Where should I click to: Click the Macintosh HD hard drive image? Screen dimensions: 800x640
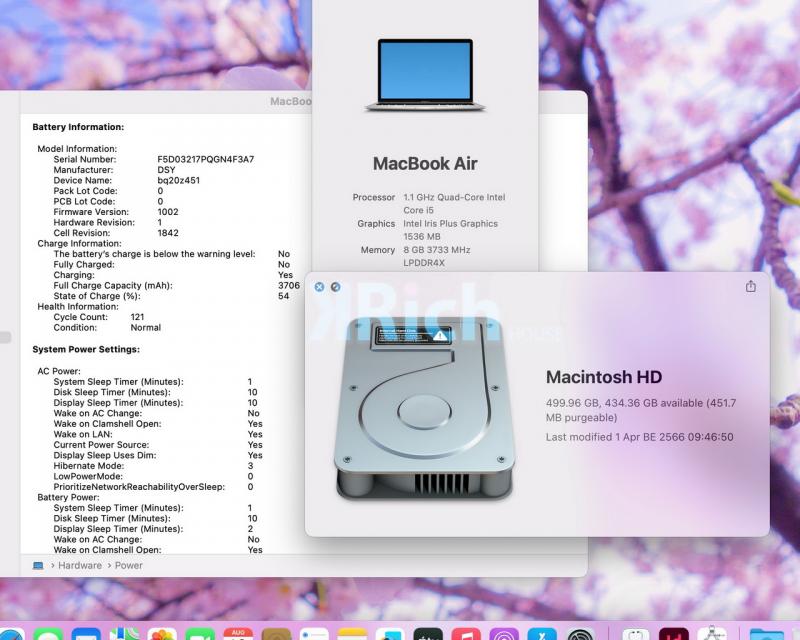(x=424, y=408)
